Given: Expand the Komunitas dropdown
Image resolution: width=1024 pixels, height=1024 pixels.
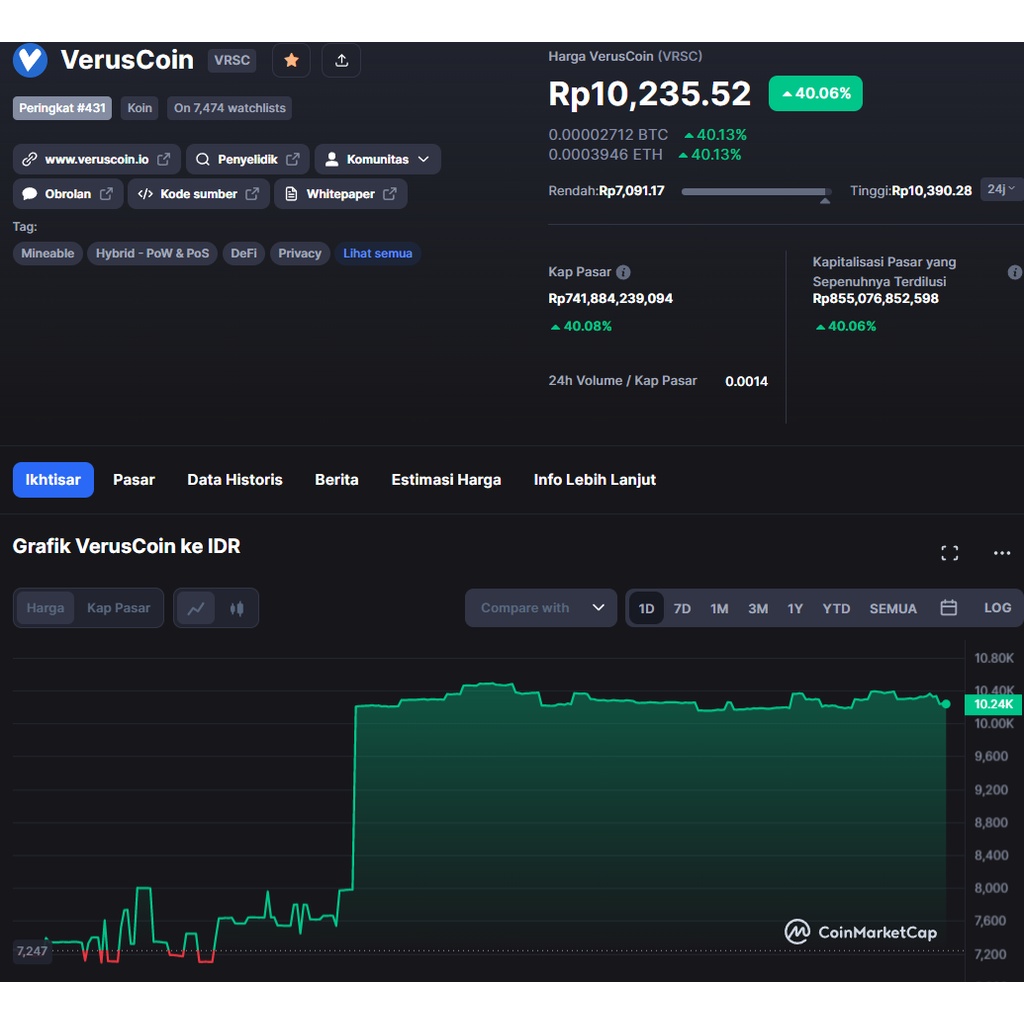Looking at the screenshot, I should (x=377, y=159).
